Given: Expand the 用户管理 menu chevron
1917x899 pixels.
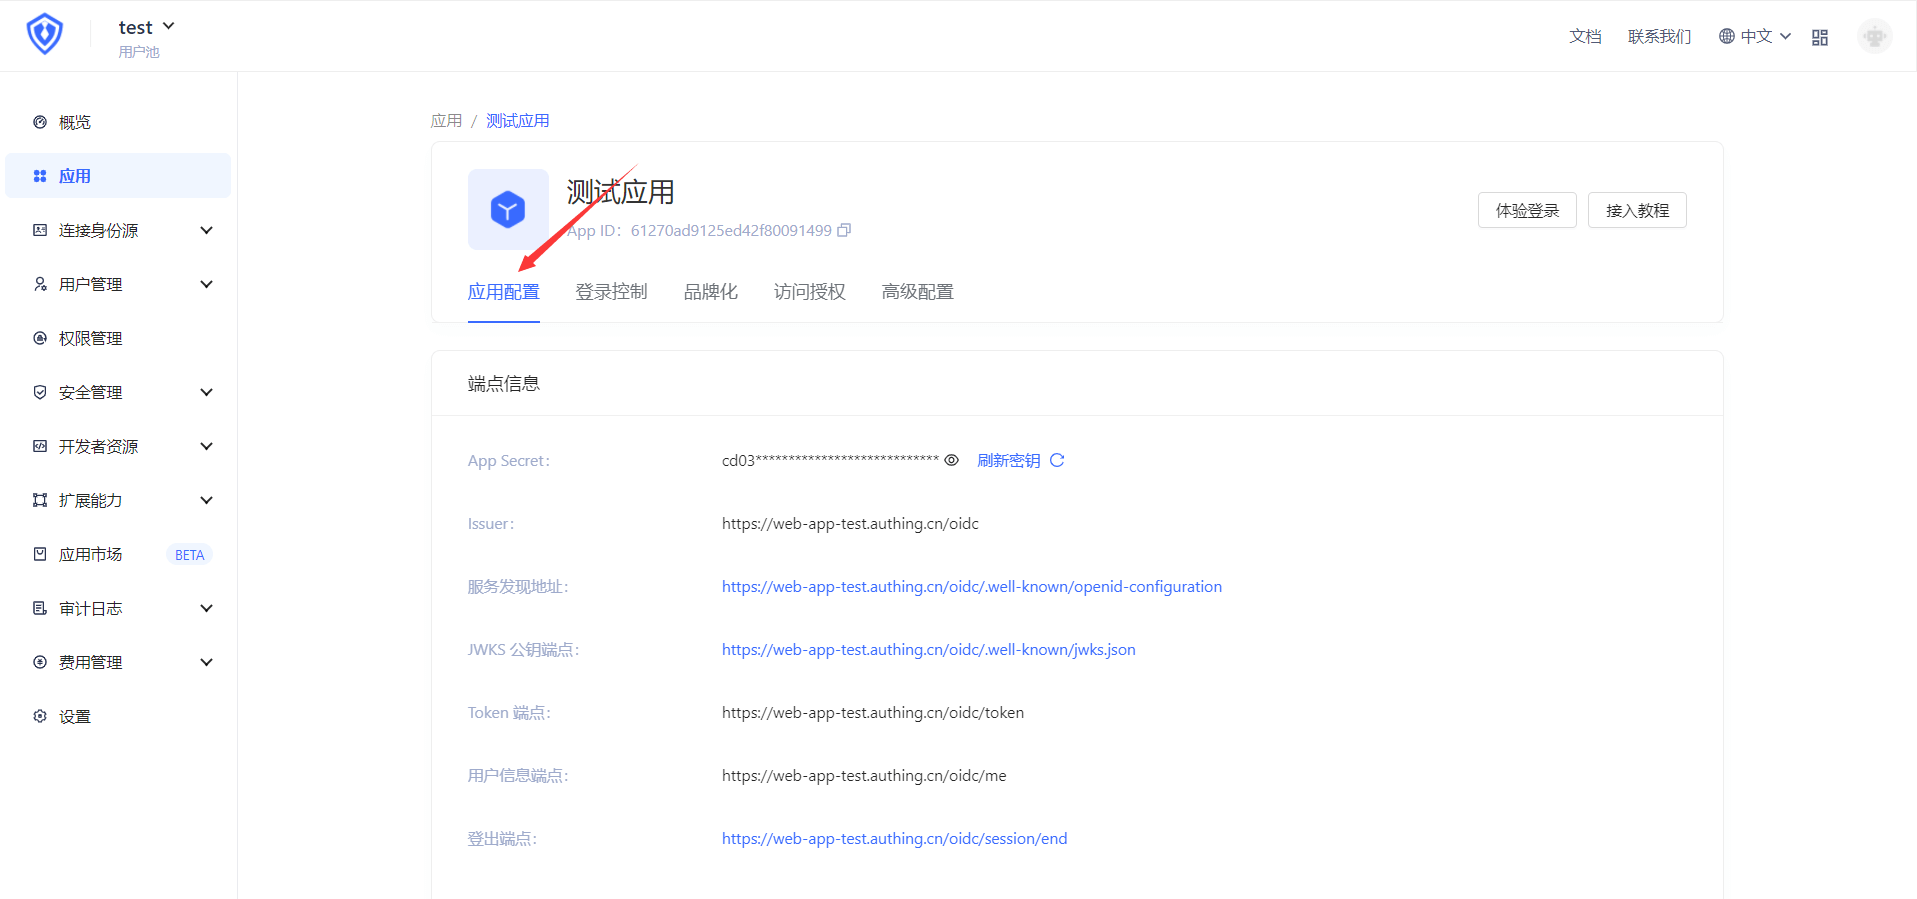Looking at the screenshot, I should pos(207,284).
